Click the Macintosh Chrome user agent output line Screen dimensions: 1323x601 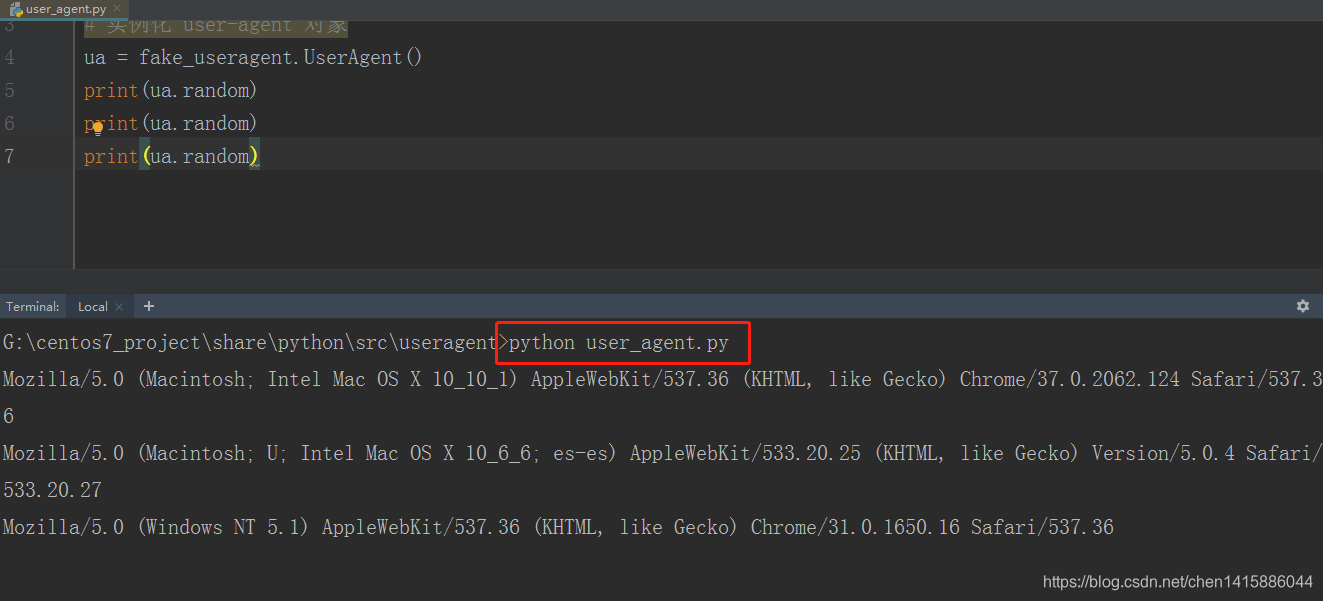[x=660, y=379]
